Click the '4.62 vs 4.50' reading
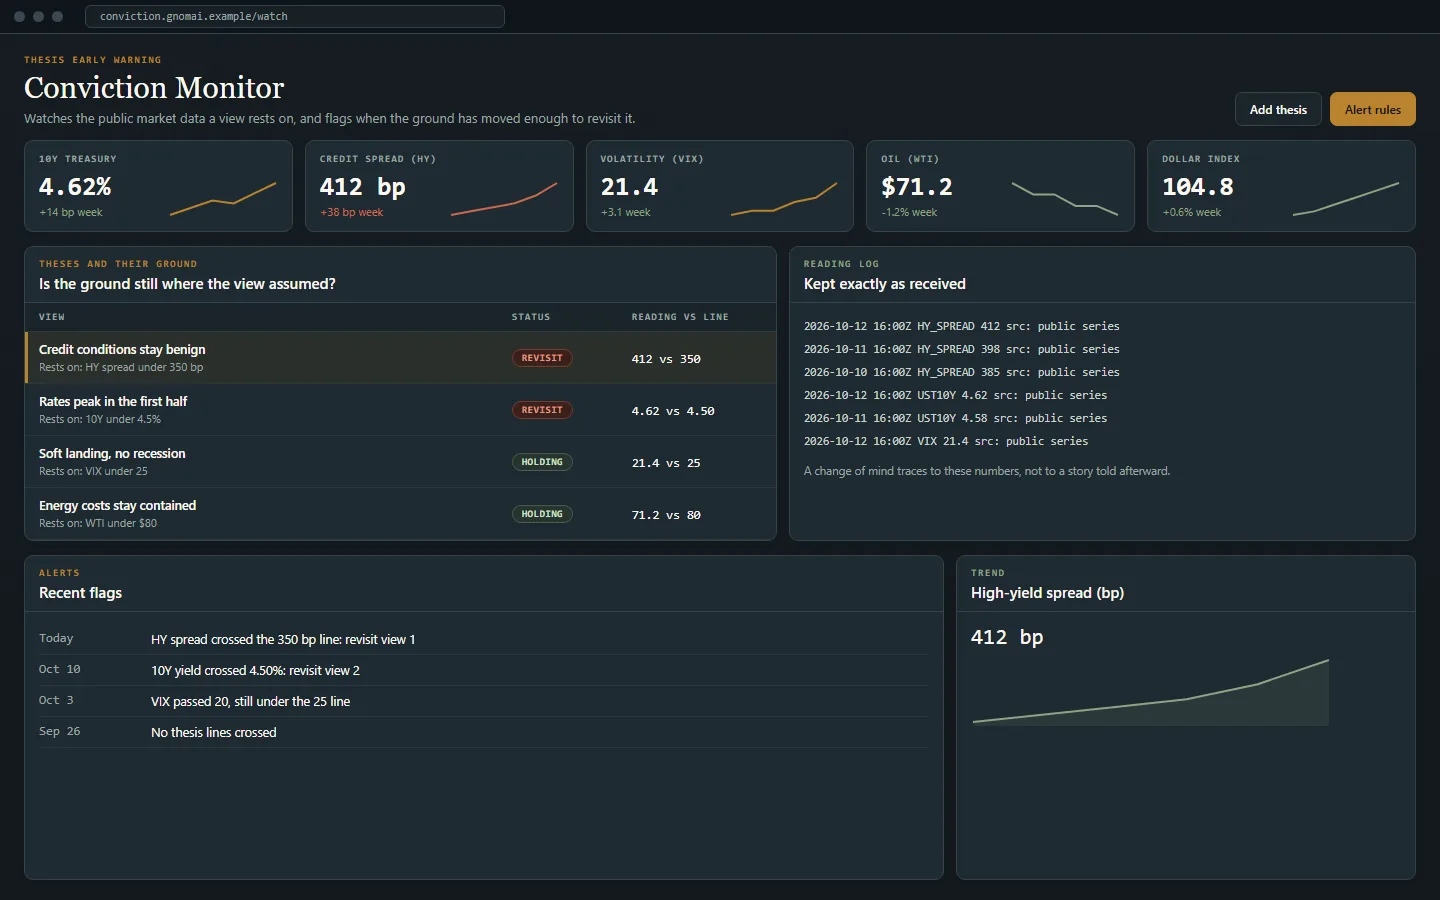Screen dimensions: 1440x900 [673, 411]
